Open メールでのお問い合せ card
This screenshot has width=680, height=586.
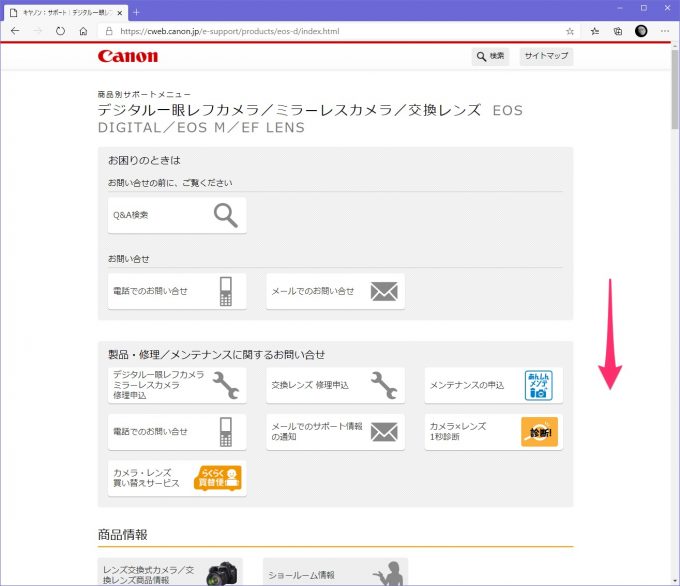click(335, 291)
